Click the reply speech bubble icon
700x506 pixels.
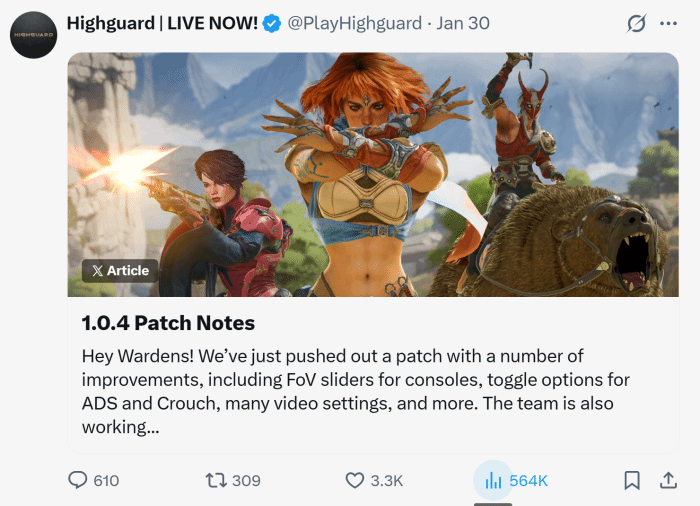(x=78, y=481)
